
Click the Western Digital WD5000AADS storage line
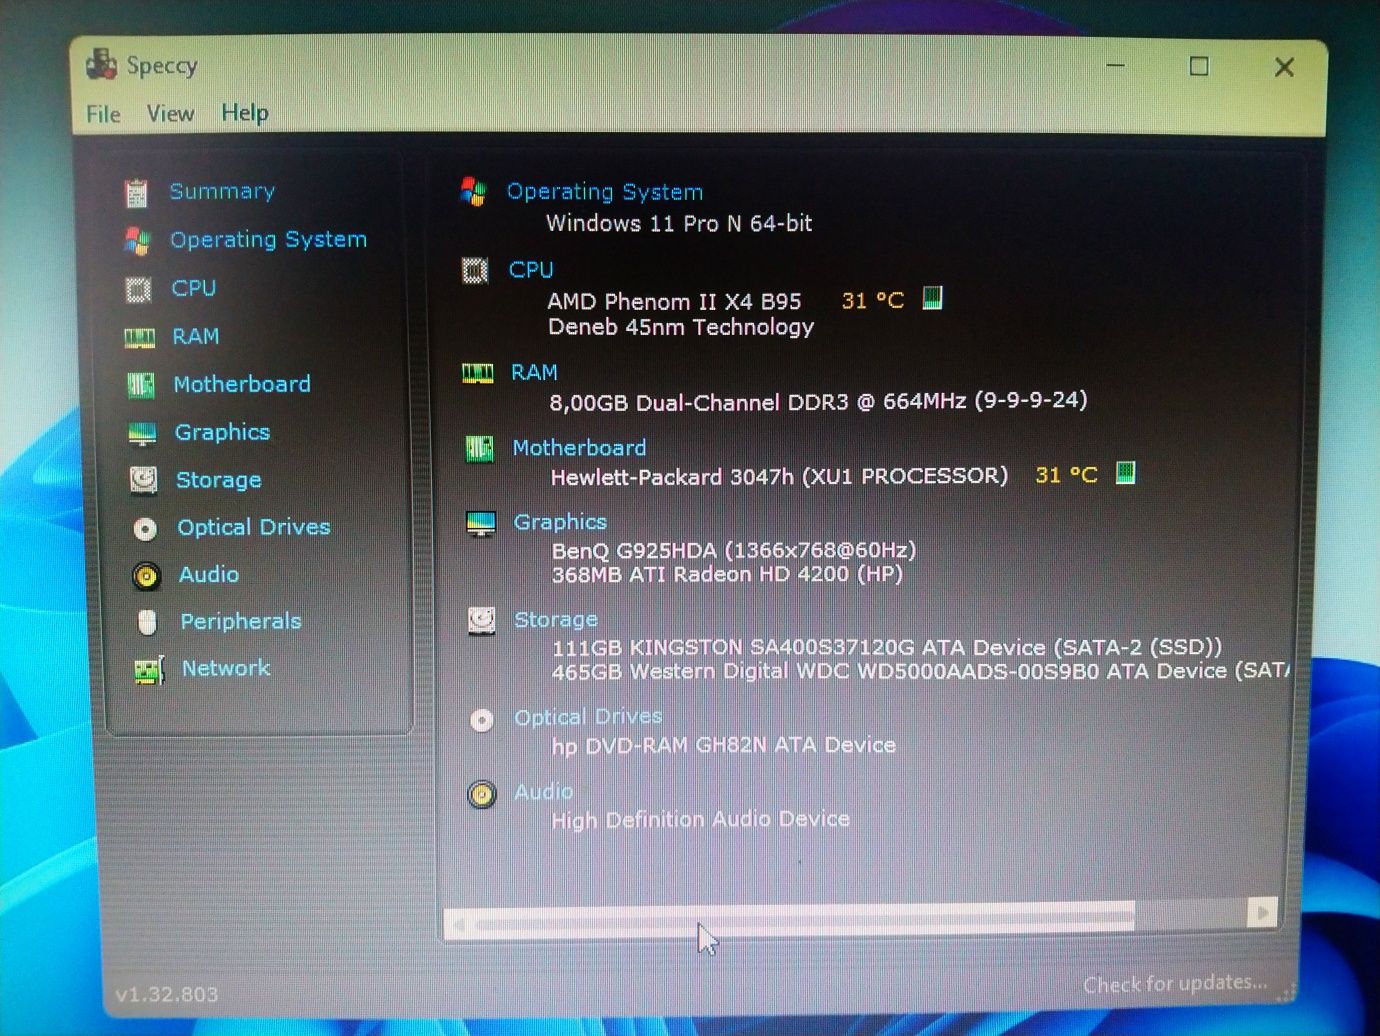click(921, 671)
